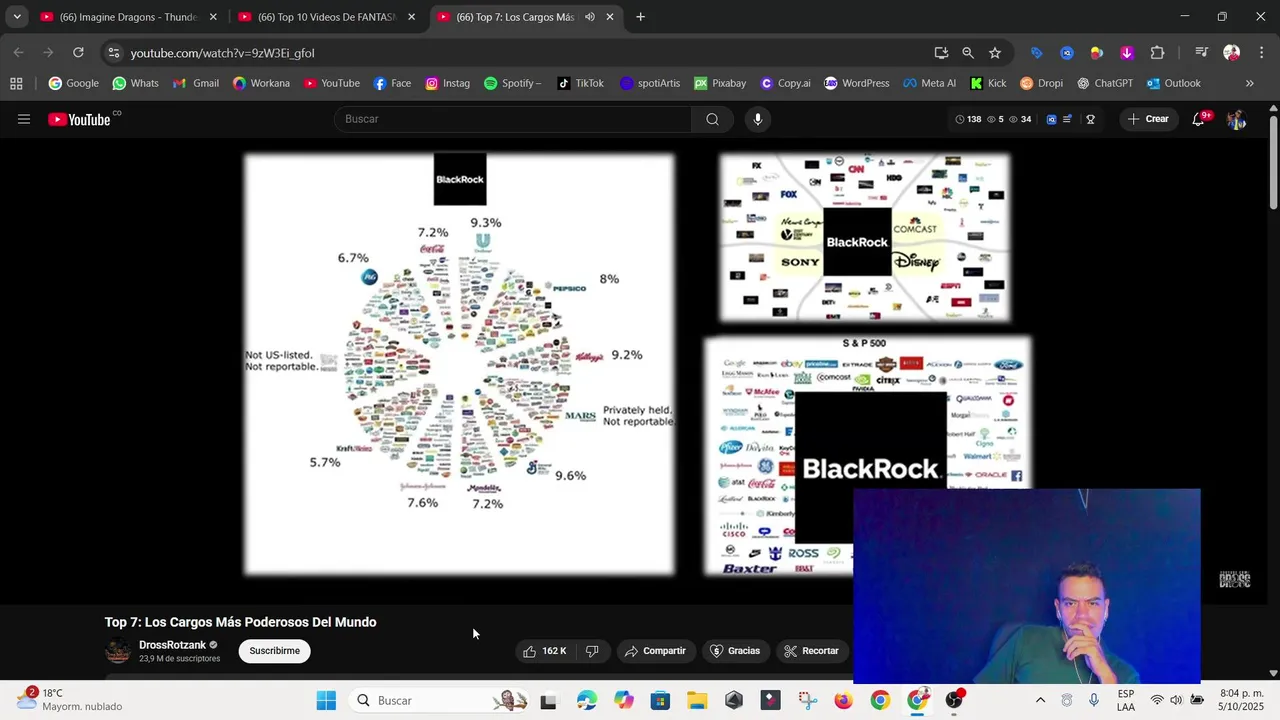Open the media controls icon in Chrome

click(x=1202, y=53)
